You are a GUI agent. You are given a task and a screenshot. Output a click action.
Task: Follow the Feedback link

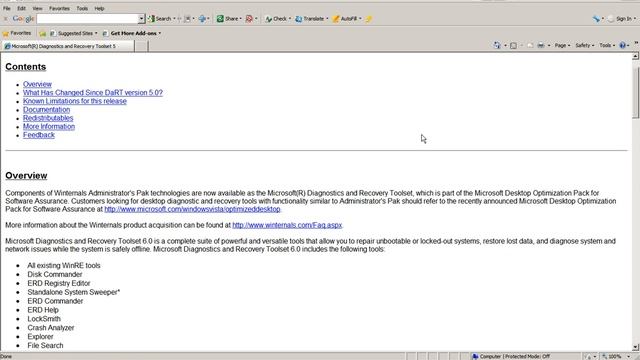(x=39, y=135)
